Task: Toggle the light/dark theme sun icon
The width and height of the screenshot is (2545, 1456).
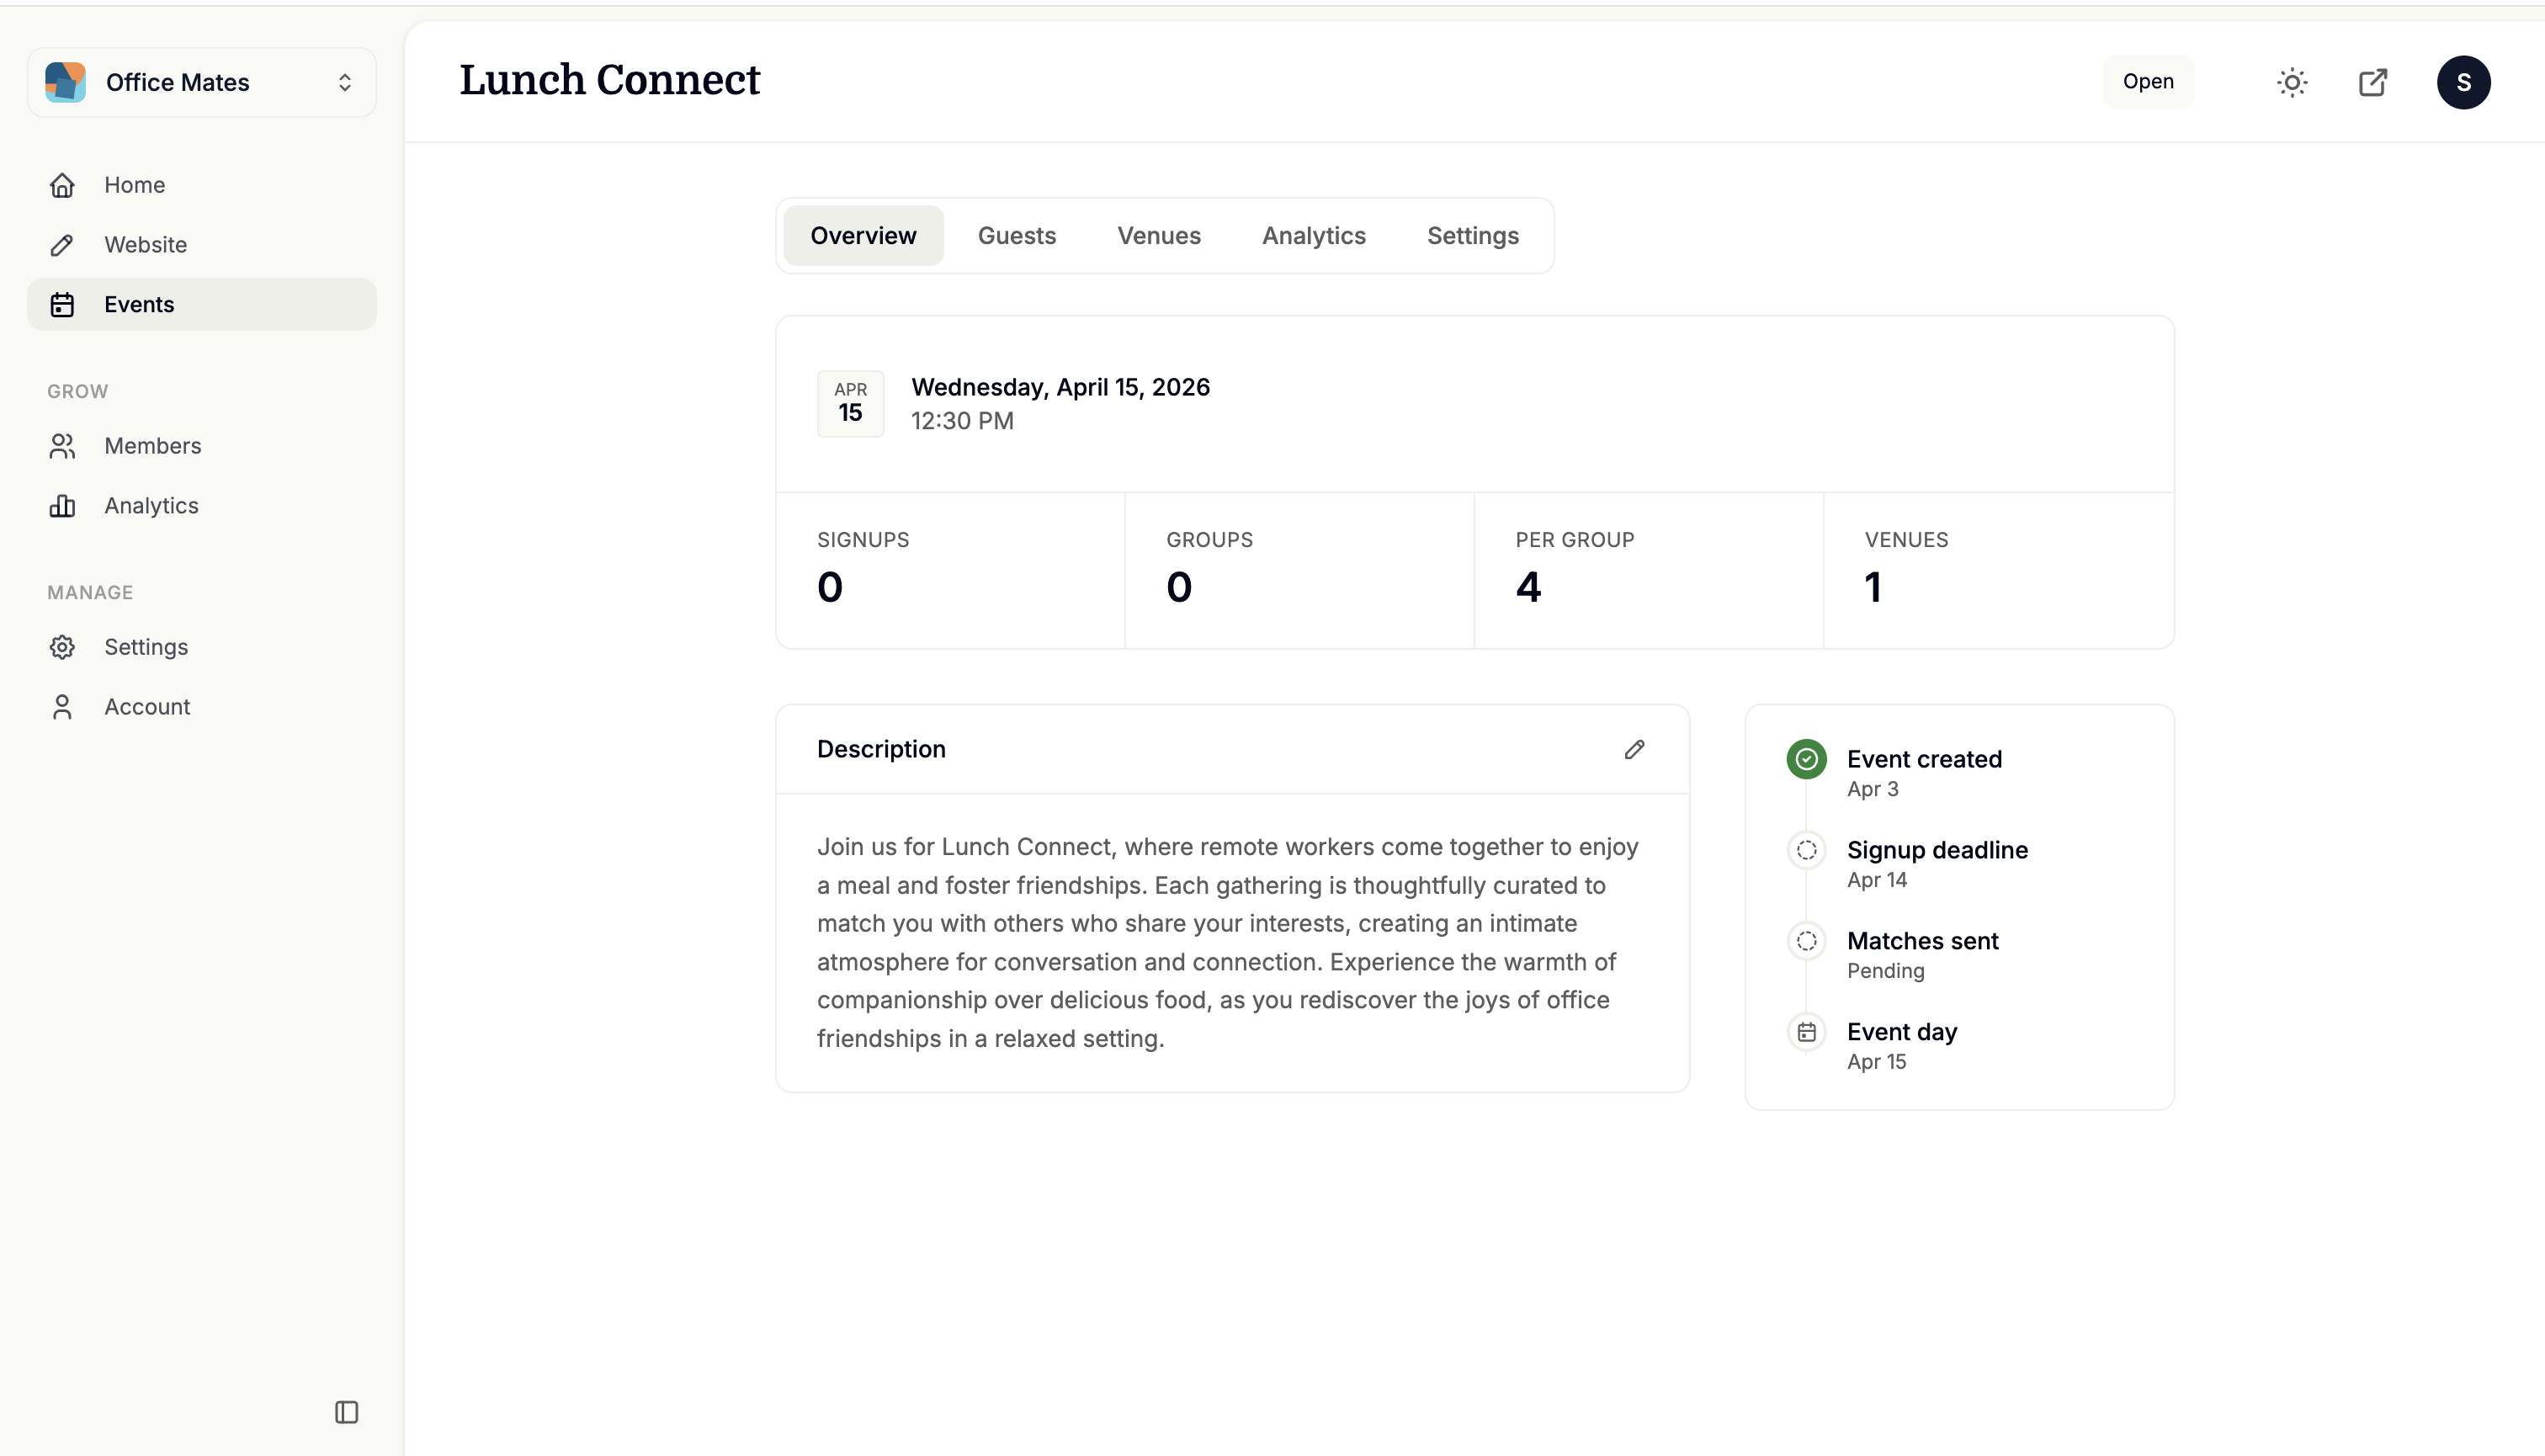Action: pos(2292,82)
